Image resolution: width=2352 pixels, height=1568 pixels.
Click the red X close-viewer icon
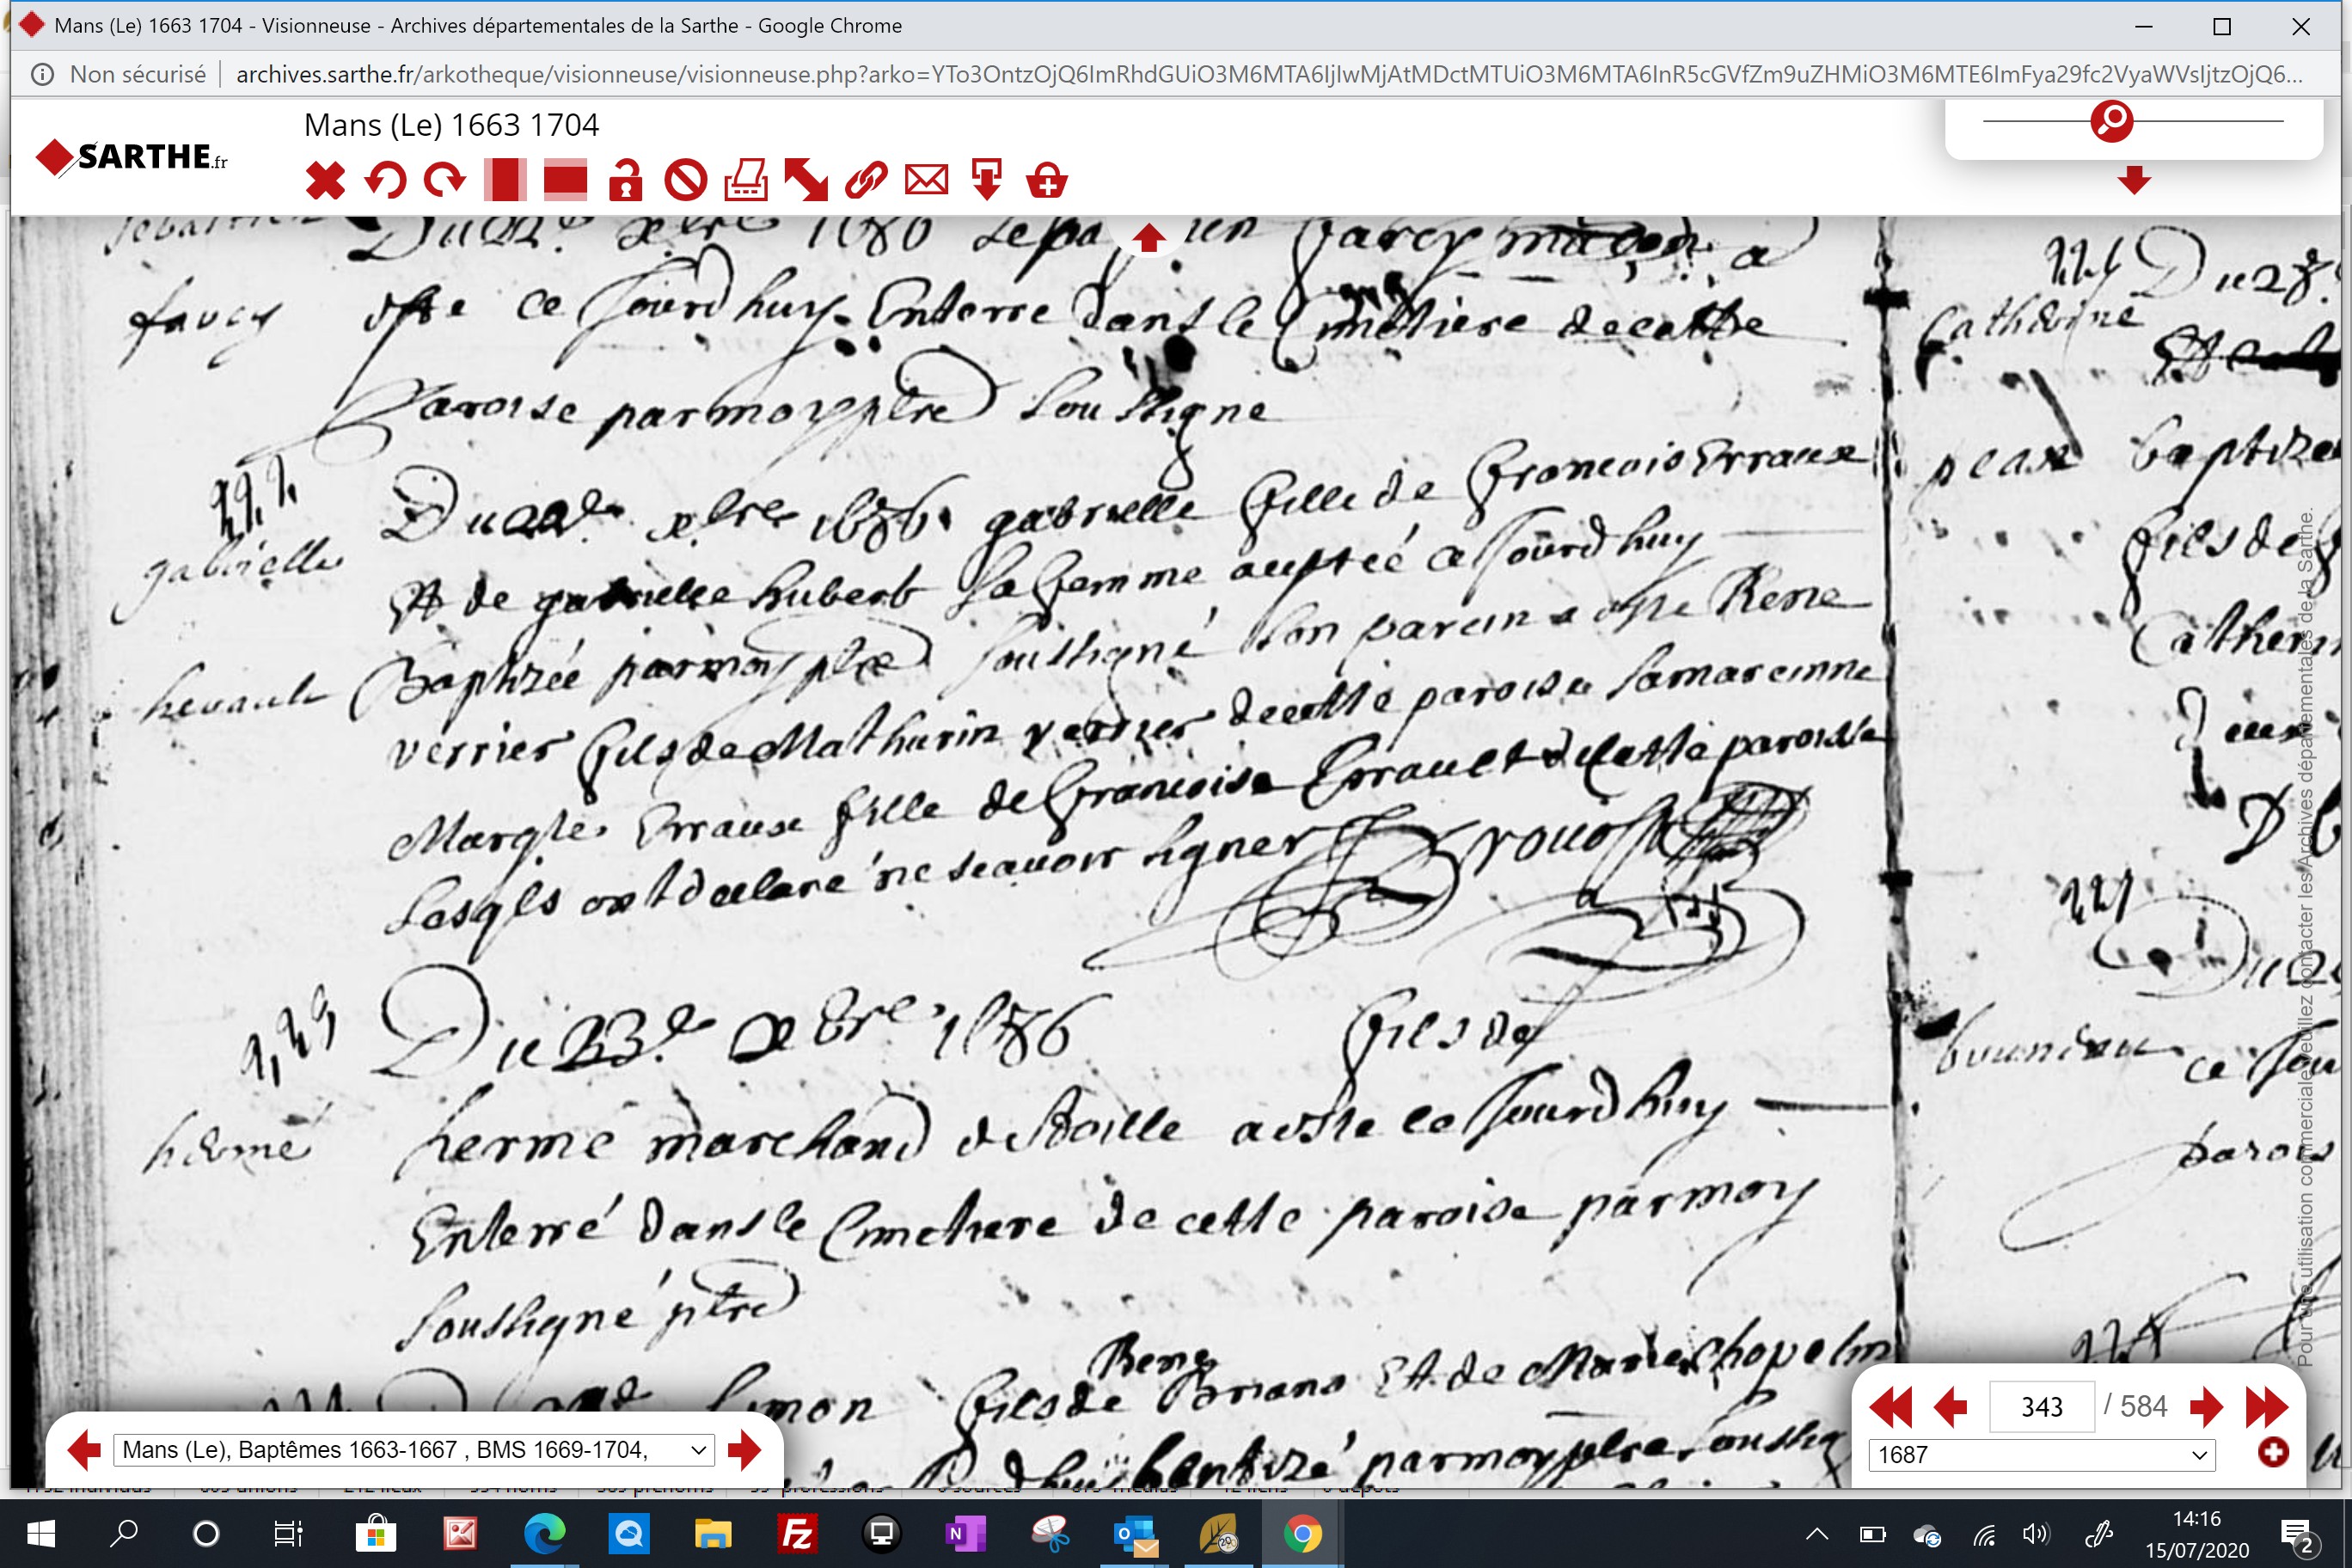pyautogui.click(x=325, y=181)
